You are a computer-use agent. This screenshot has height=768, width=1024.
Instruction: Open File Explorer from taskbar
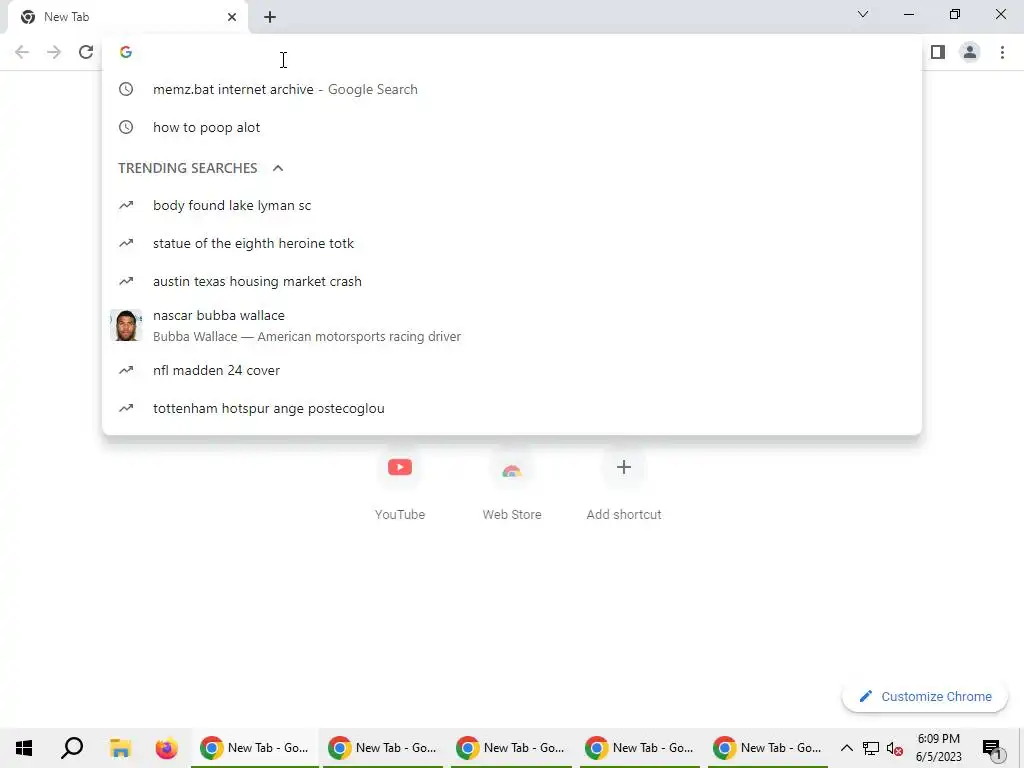(x=120, y=748)
